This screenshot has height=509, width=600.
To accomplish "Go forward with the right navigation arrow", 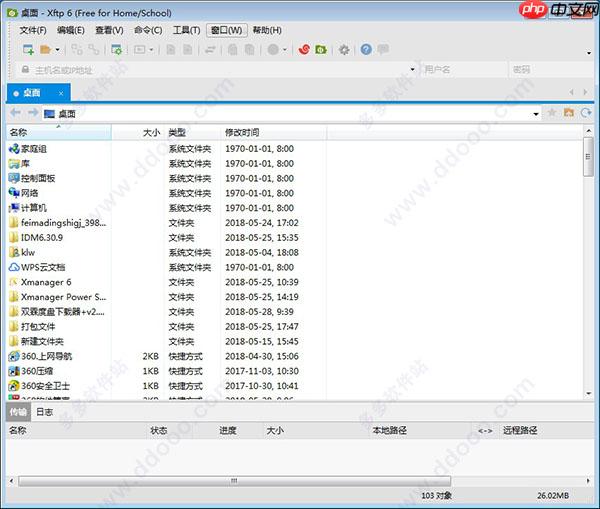I will 33,113.
